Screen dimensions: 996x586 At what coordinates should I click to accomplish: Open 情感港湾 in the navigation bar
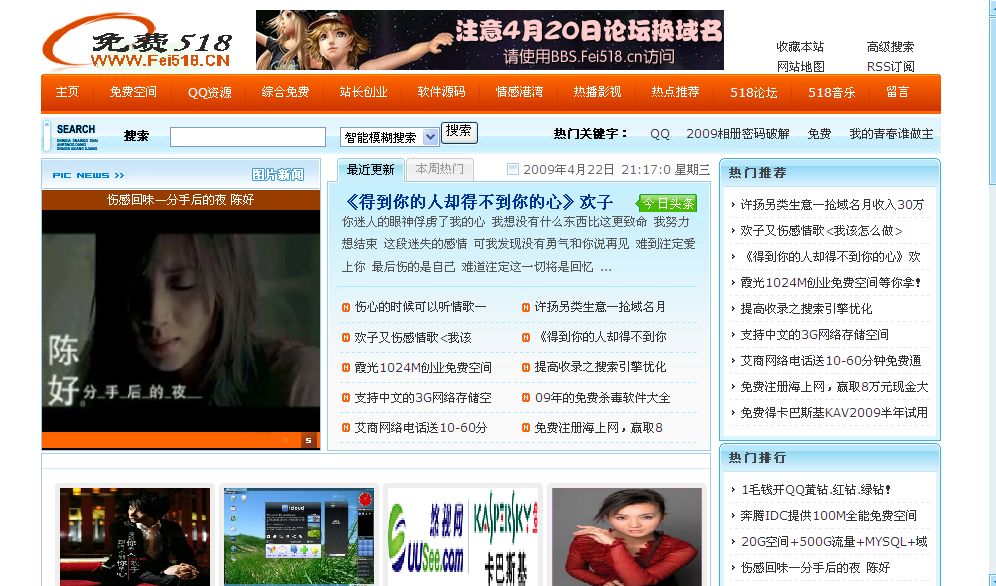(520, 92)
